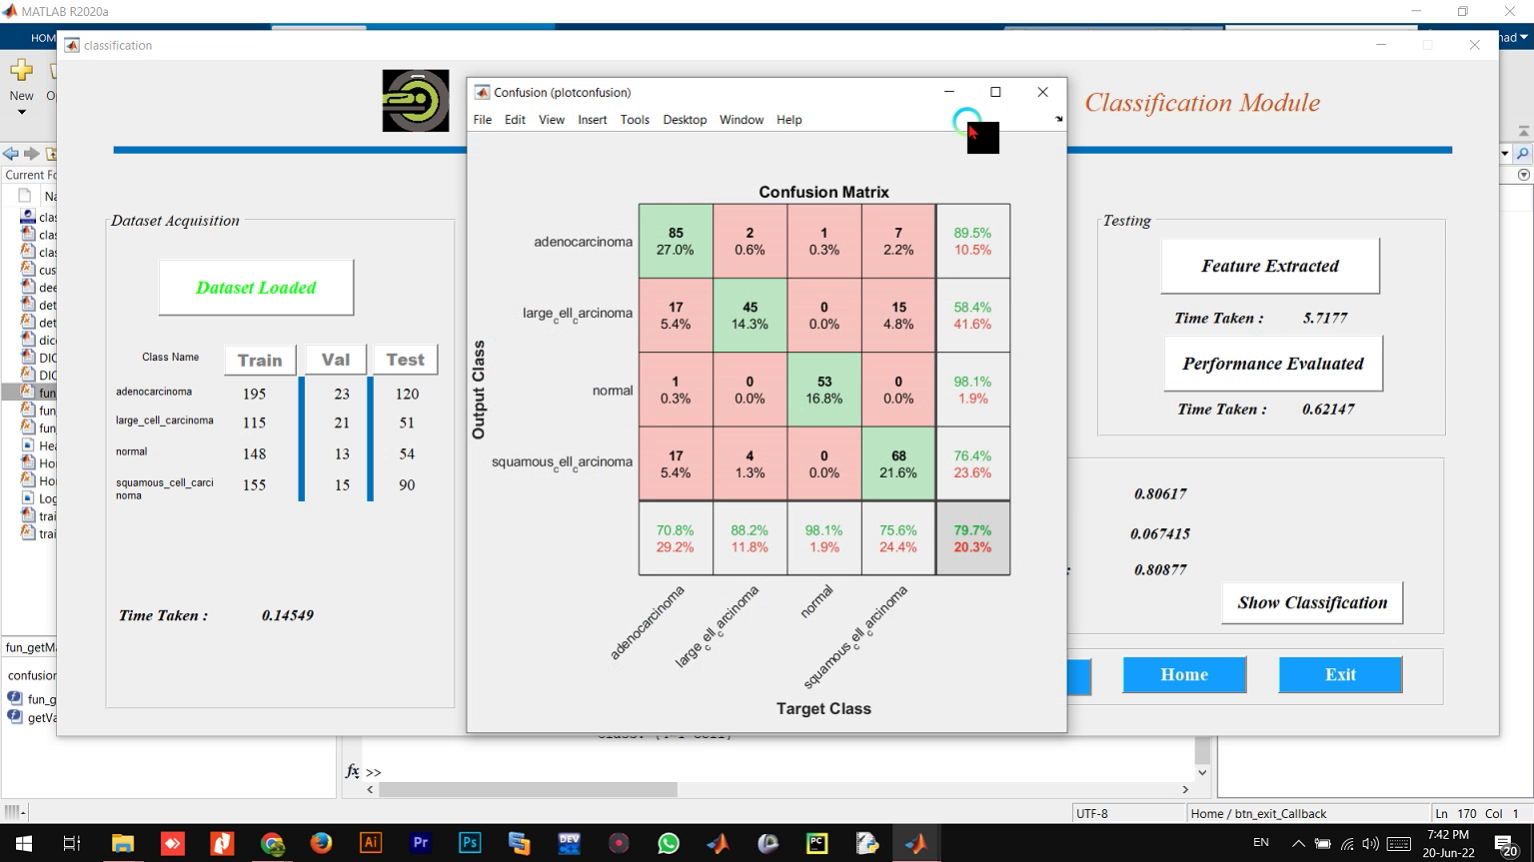Open the Help menu in Confusion window
1534x862 pixels.
tap(789, 120)
